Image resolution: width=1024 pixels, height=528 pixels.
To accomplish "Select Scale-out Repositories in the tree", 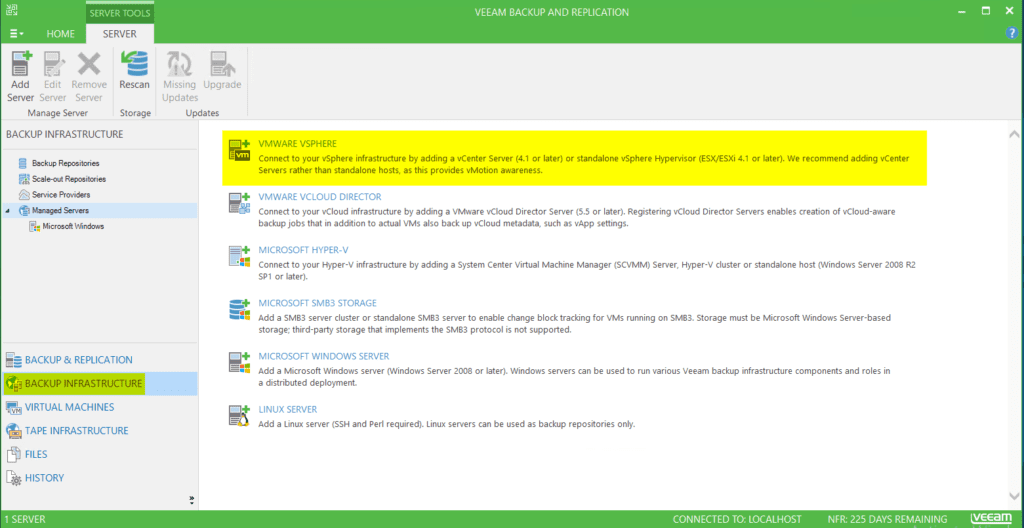I will (69, 178).
